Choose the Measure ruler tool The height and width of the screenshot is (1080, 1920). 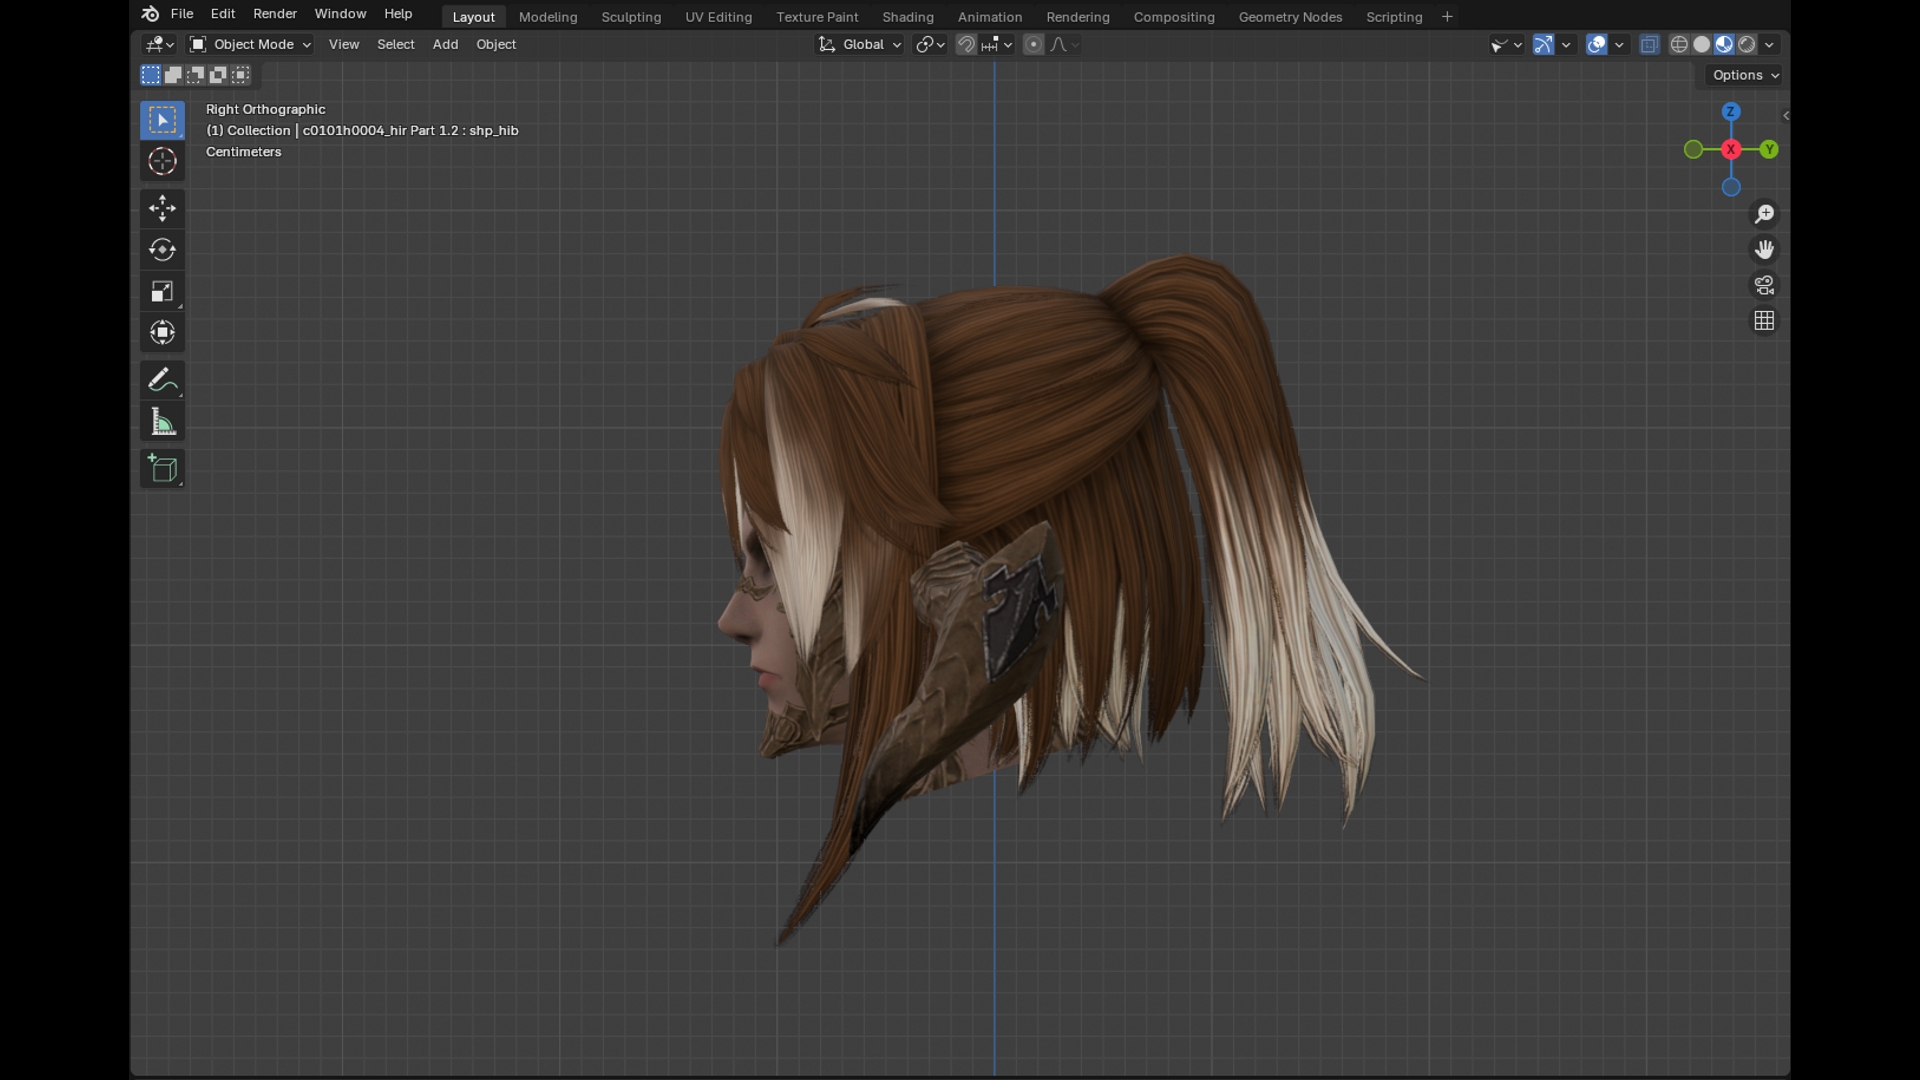(x=162, y=423)
